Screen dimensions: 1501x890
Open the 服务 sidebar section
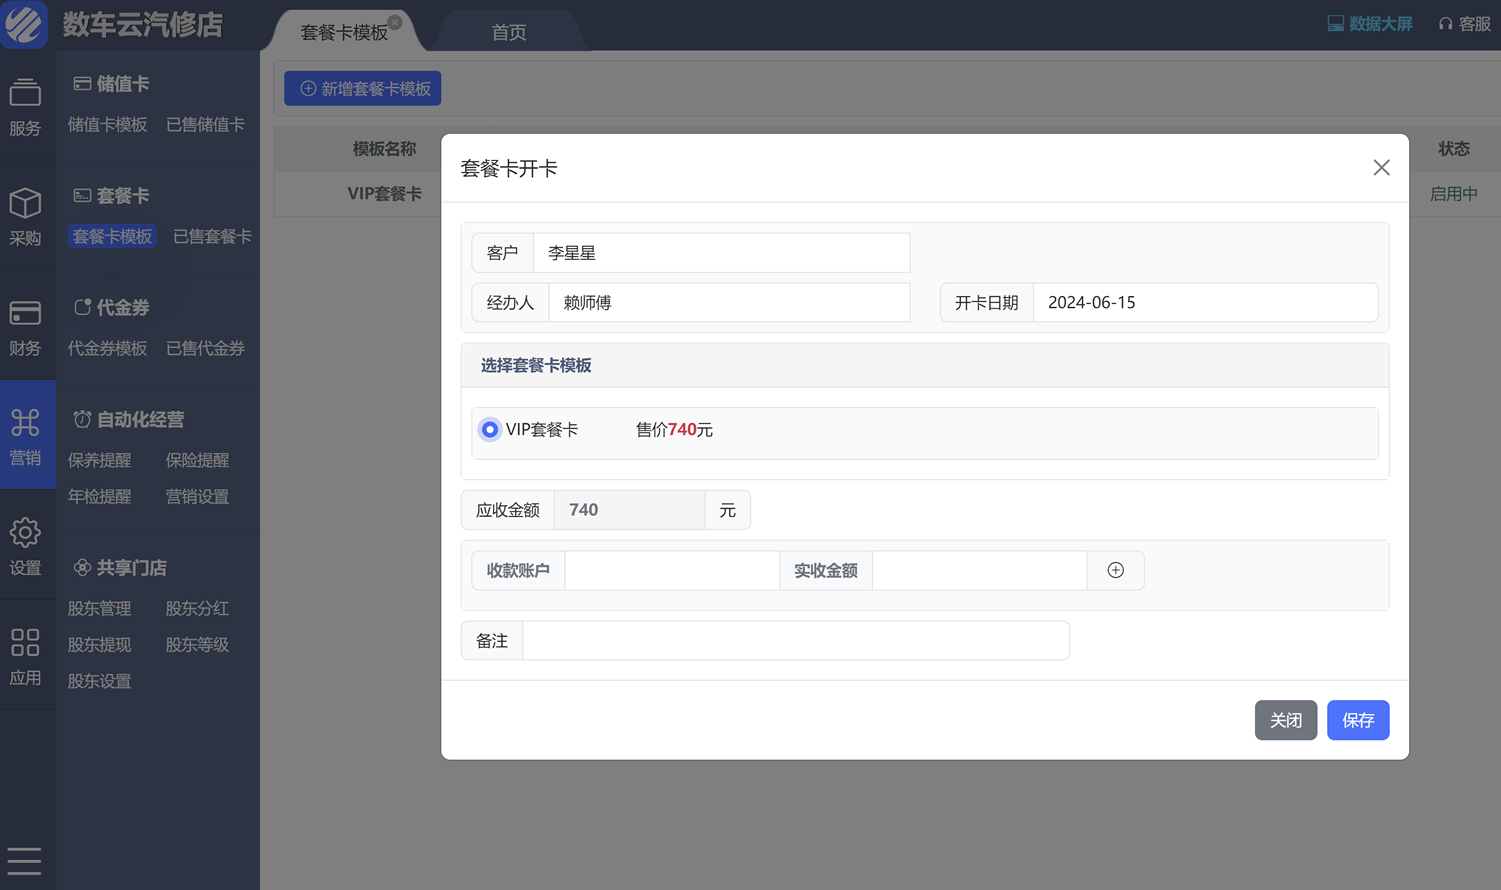tap(25, 107)
